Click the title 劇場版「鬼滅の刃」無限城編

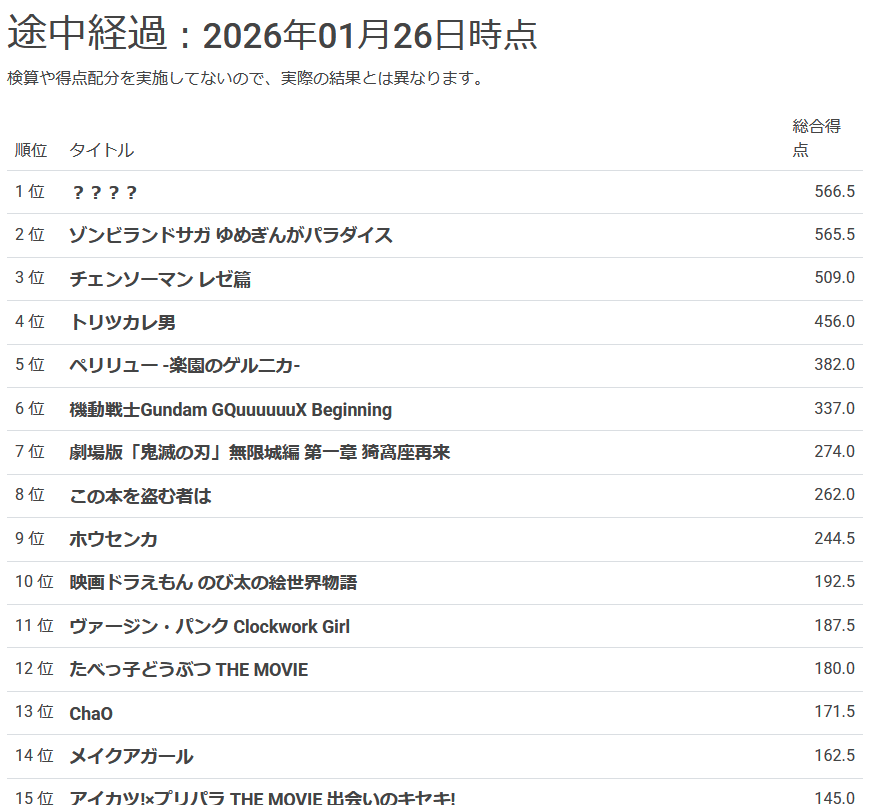(x=259, y=452)
